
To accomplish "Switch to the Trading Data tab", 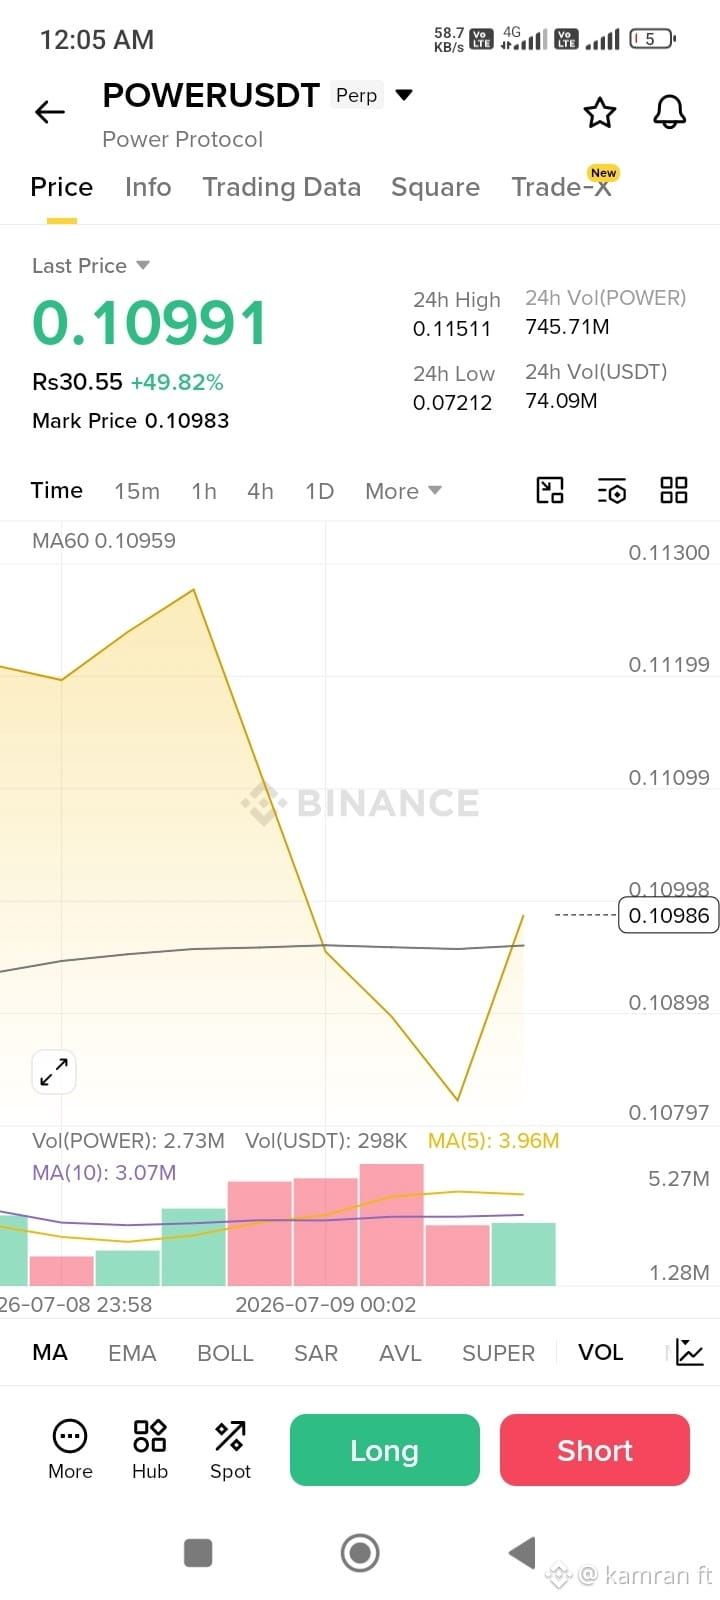I will tap(281, 187).
